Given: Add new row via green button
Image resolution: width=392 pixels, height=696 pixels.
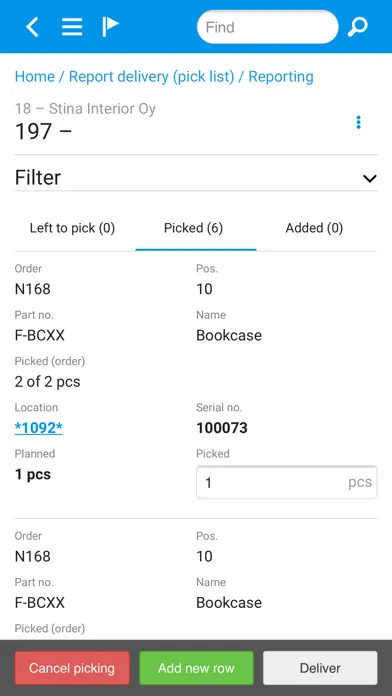Looking at the screenshot, I should (196, 668).
